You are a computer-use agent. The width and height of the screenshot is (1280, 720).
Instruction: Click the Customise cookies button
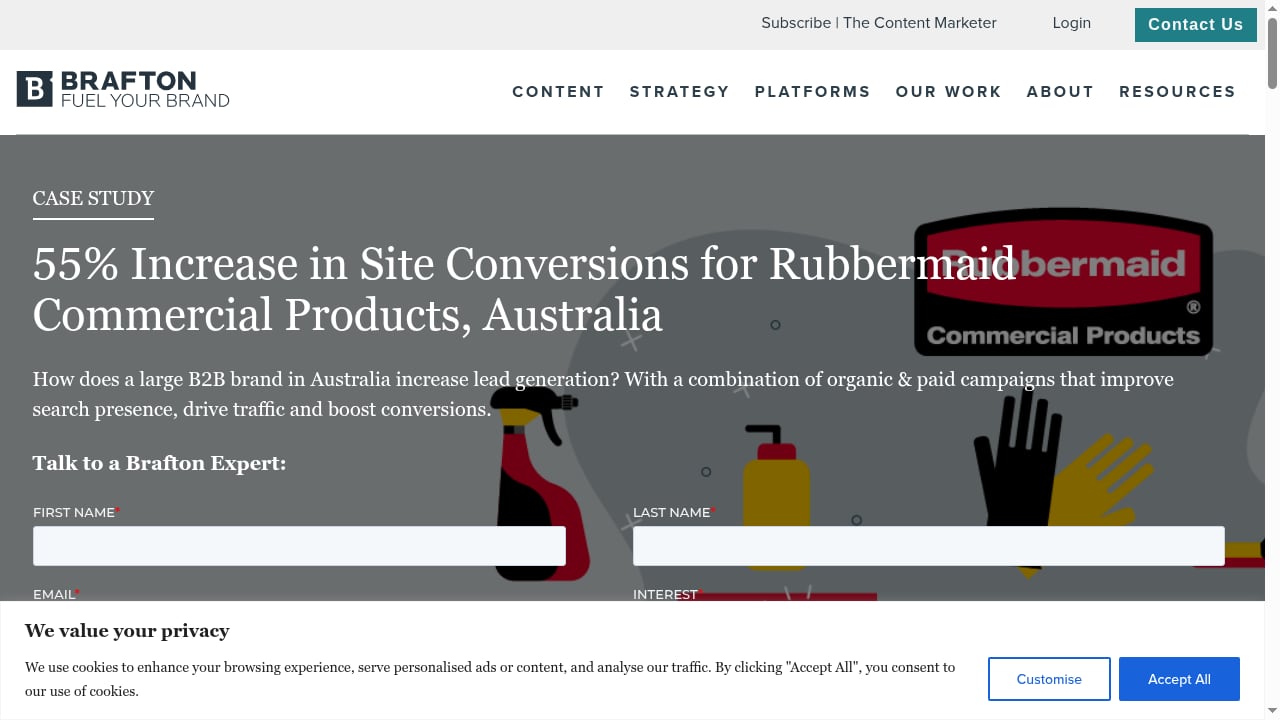pyautogui.click(x=1049, y=679)
